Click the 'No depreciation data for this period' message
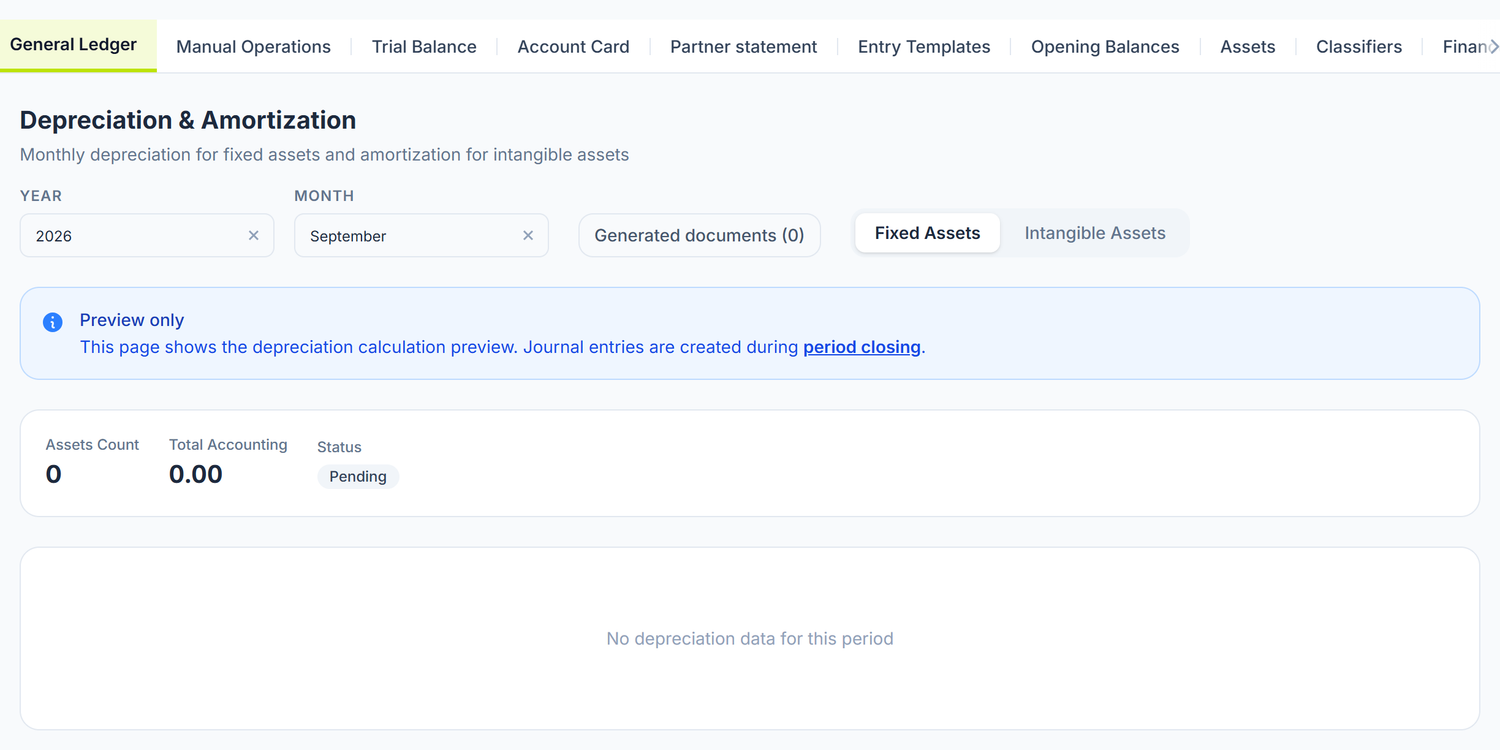This screenshot has width=1500, height=750. 750,638
